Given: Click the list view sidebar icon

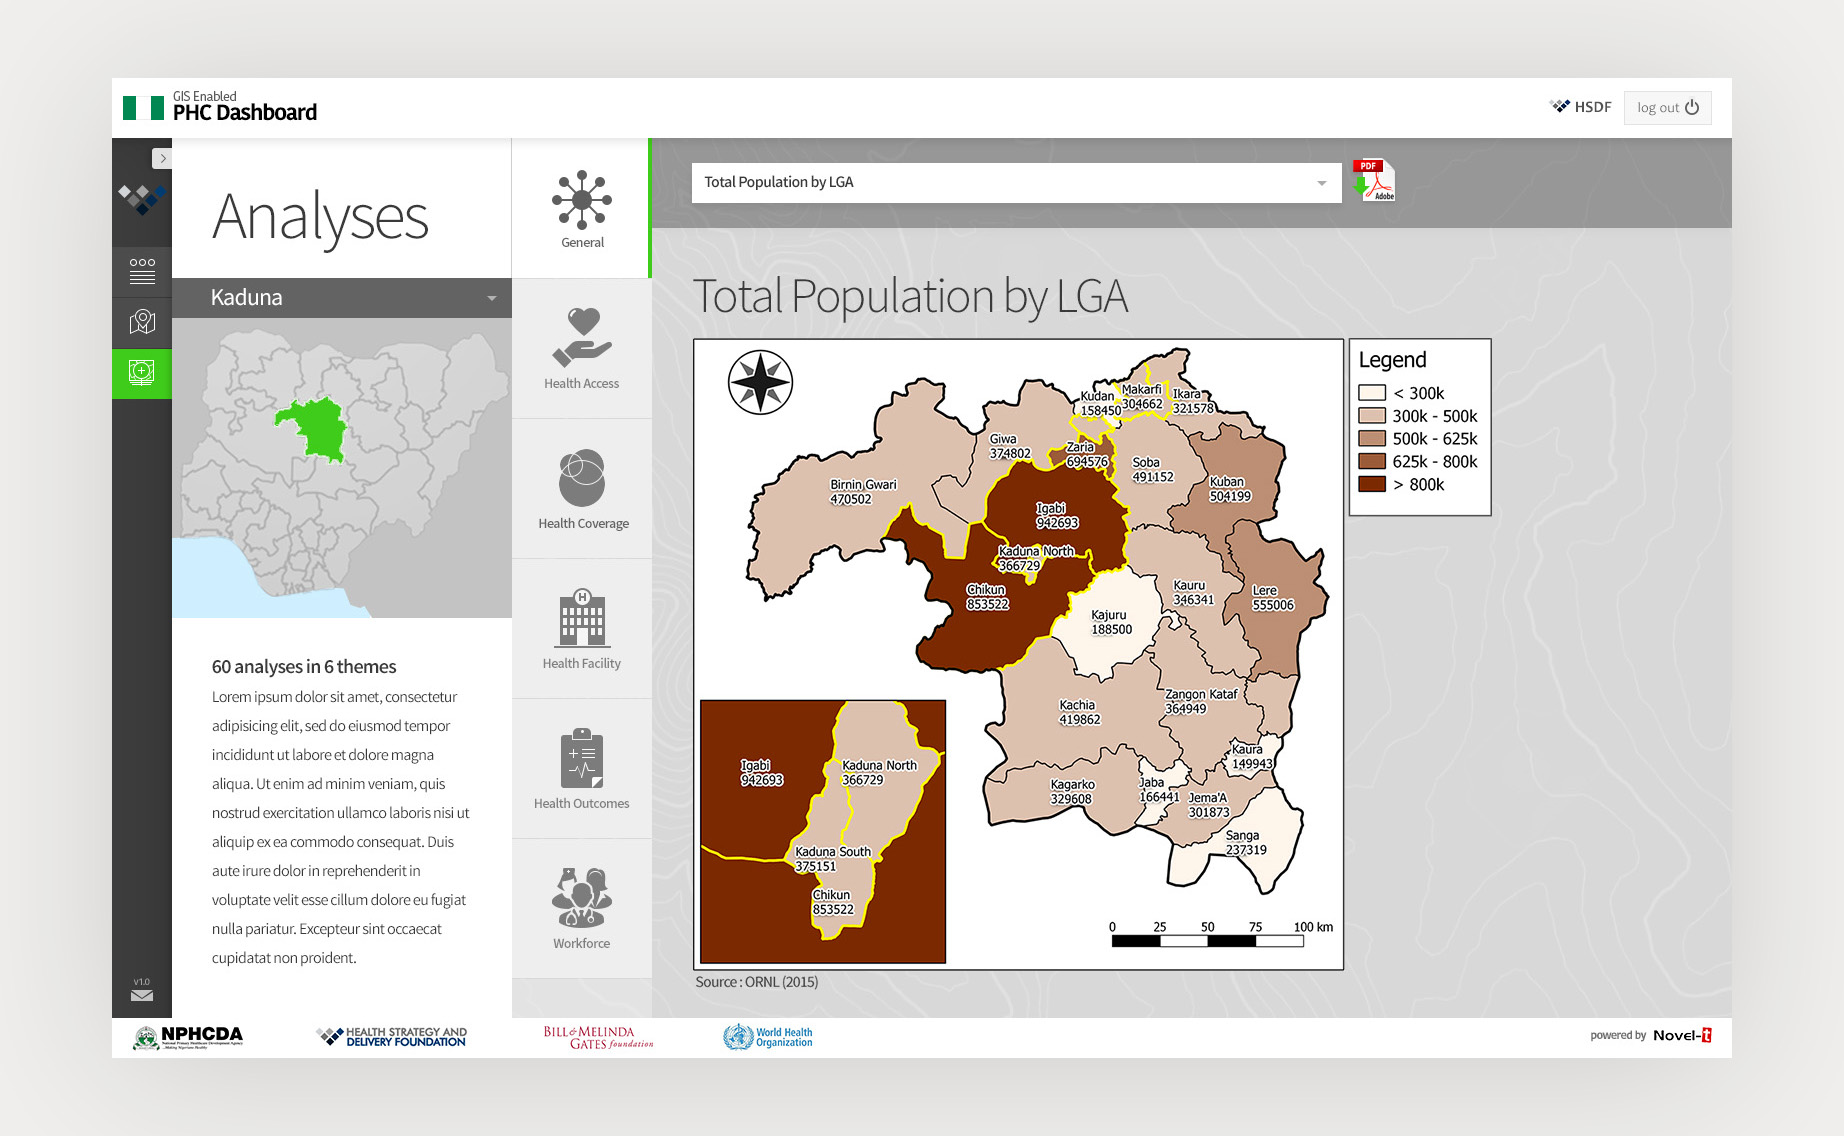Looking at the screenshot, I should [x=142, y=270].
